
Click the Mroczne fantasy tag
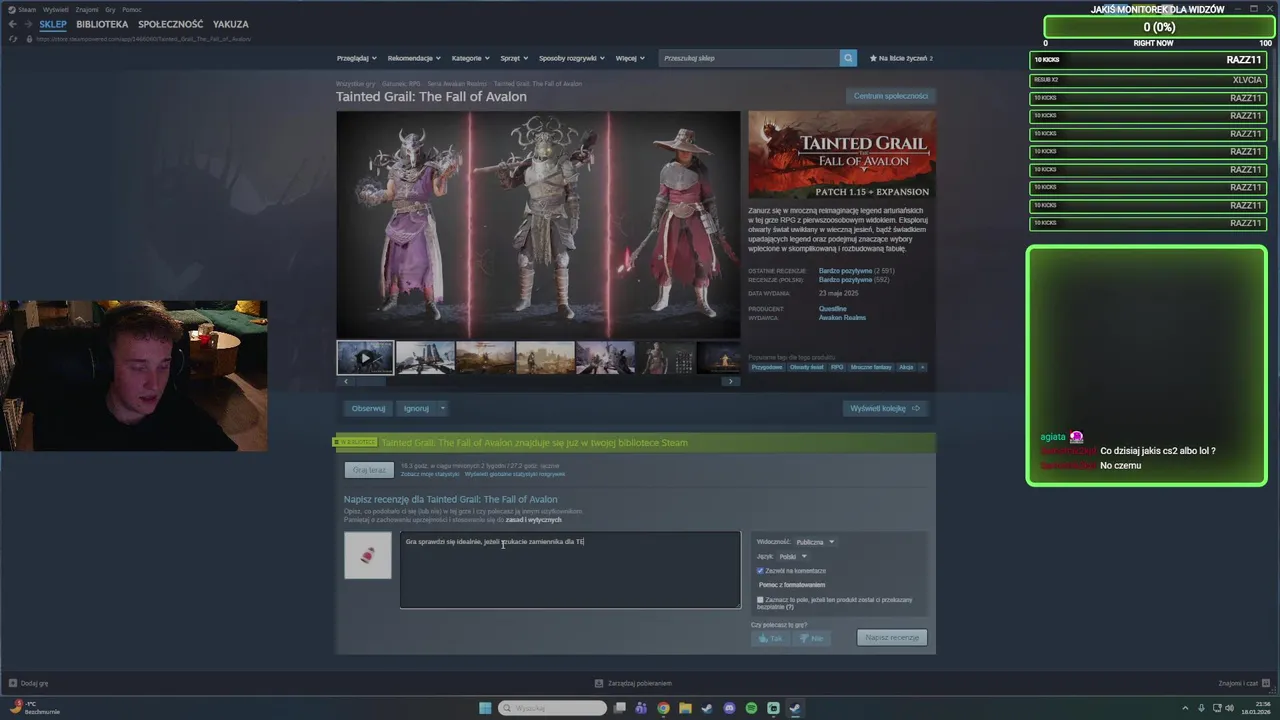[x=871, y=367]
